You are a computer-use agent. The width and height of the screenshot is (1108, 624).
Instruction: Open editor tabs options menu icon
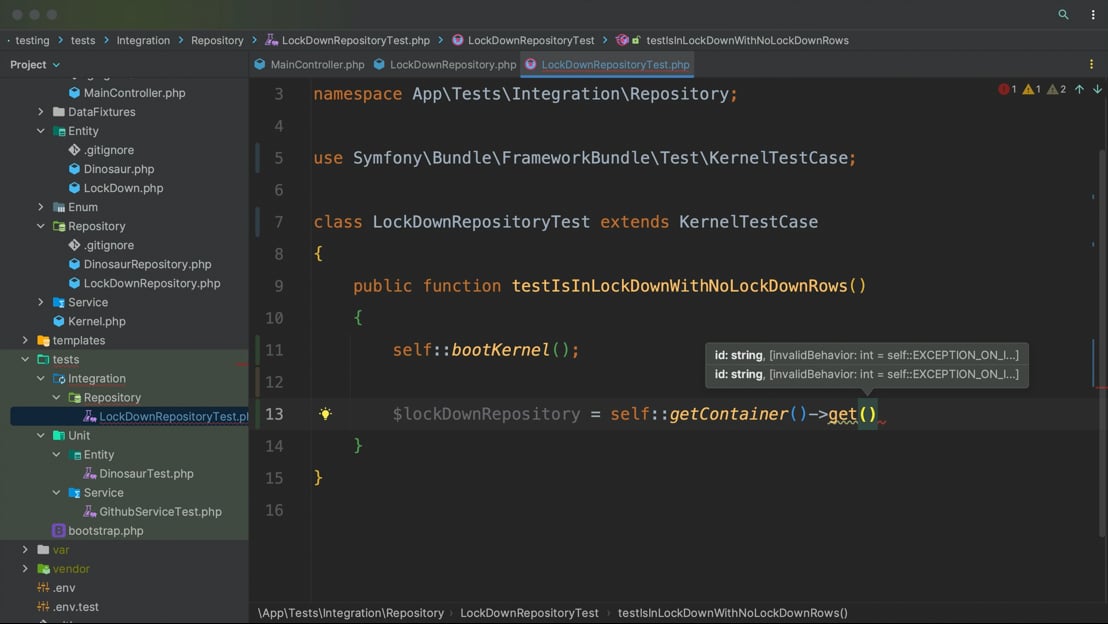(1091, 64)
